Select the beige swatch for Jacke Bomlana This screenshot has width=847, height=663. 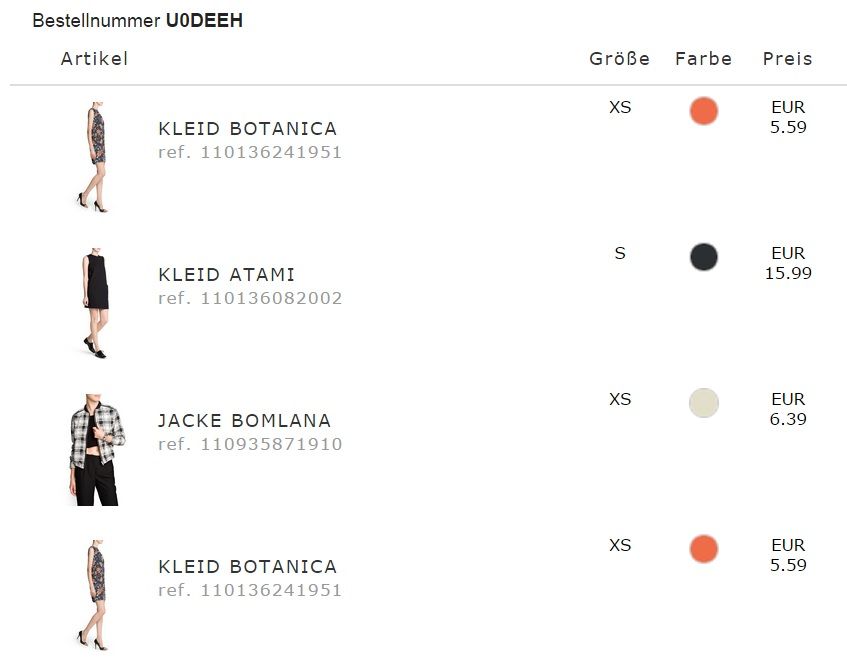[x=704, y=403]
